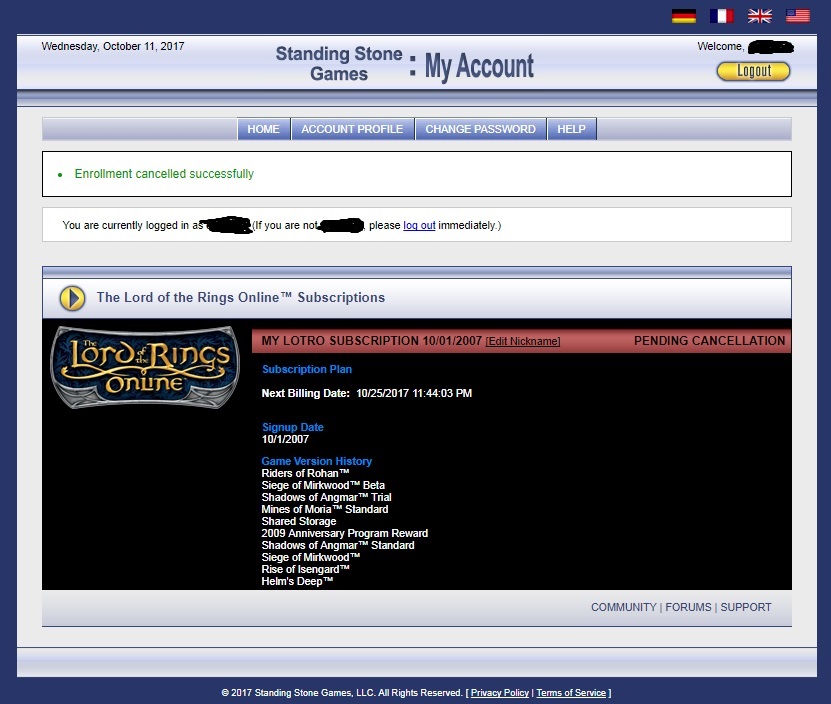The image size is (831, 704).
Task: Switch language with the German flag
Action: click(684, 16)
